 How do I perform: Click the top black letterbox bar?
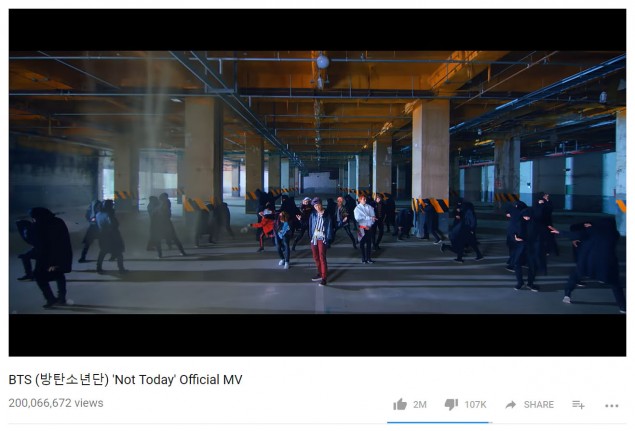[x=318, y=30]
